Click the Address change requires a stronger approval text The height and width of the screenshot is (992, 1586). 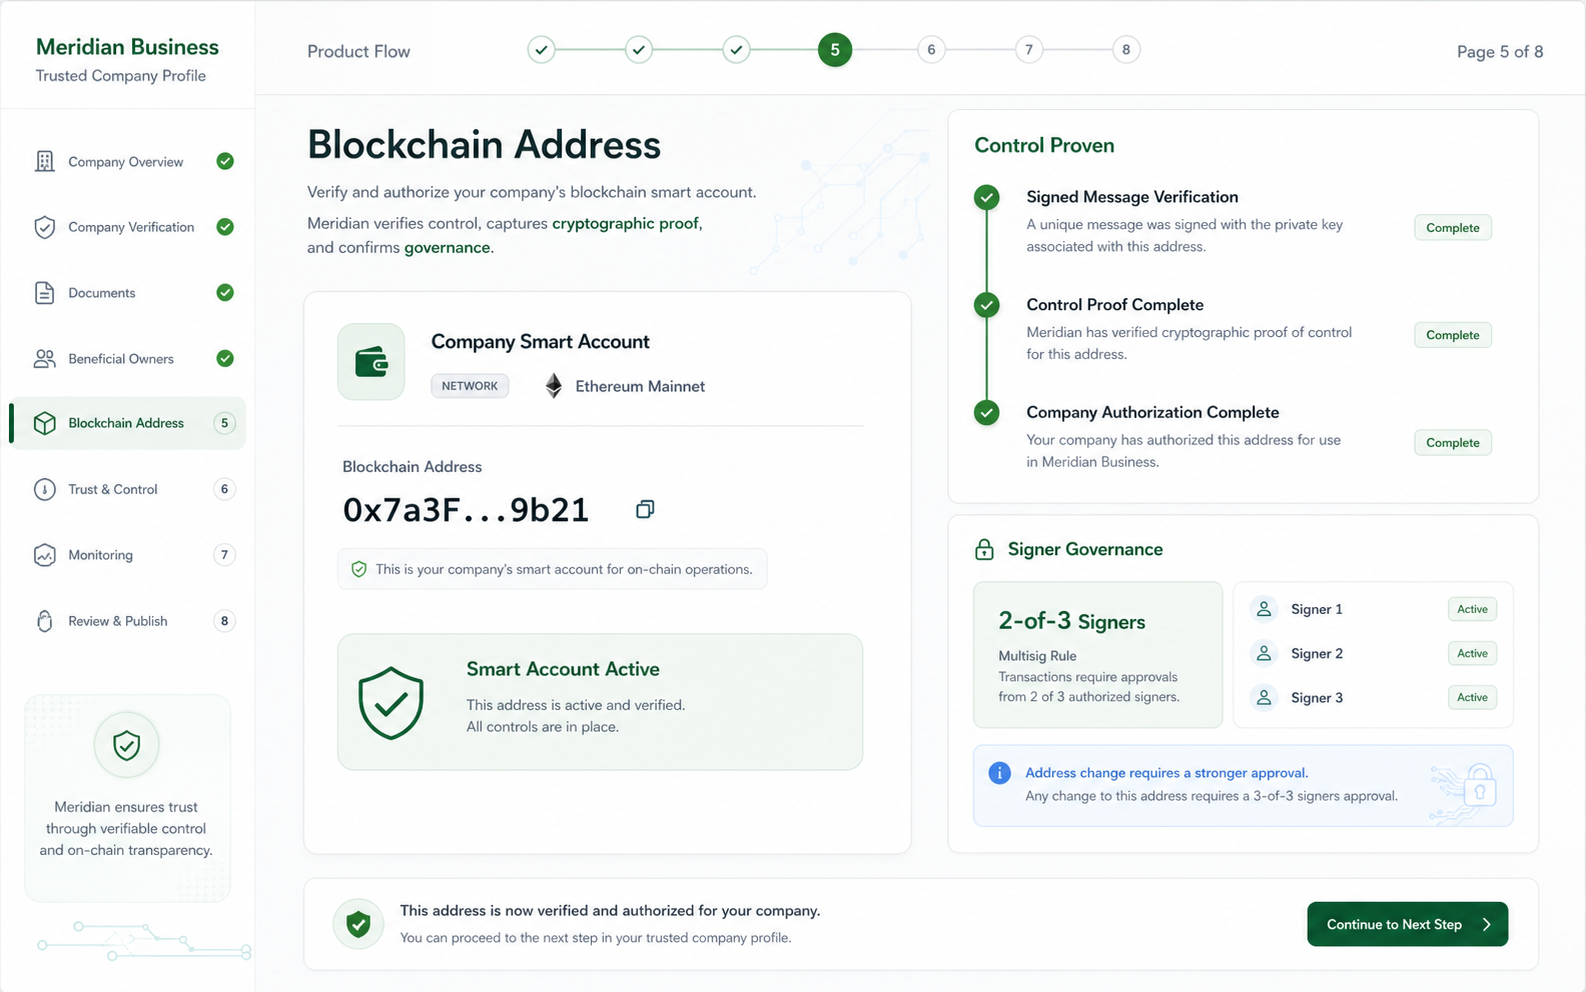click(x=1167, y=773)
